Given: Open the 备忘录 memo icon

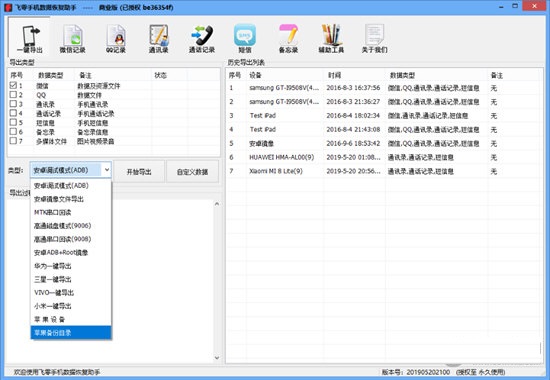Looking at the screenshot, I should (288, 39).
